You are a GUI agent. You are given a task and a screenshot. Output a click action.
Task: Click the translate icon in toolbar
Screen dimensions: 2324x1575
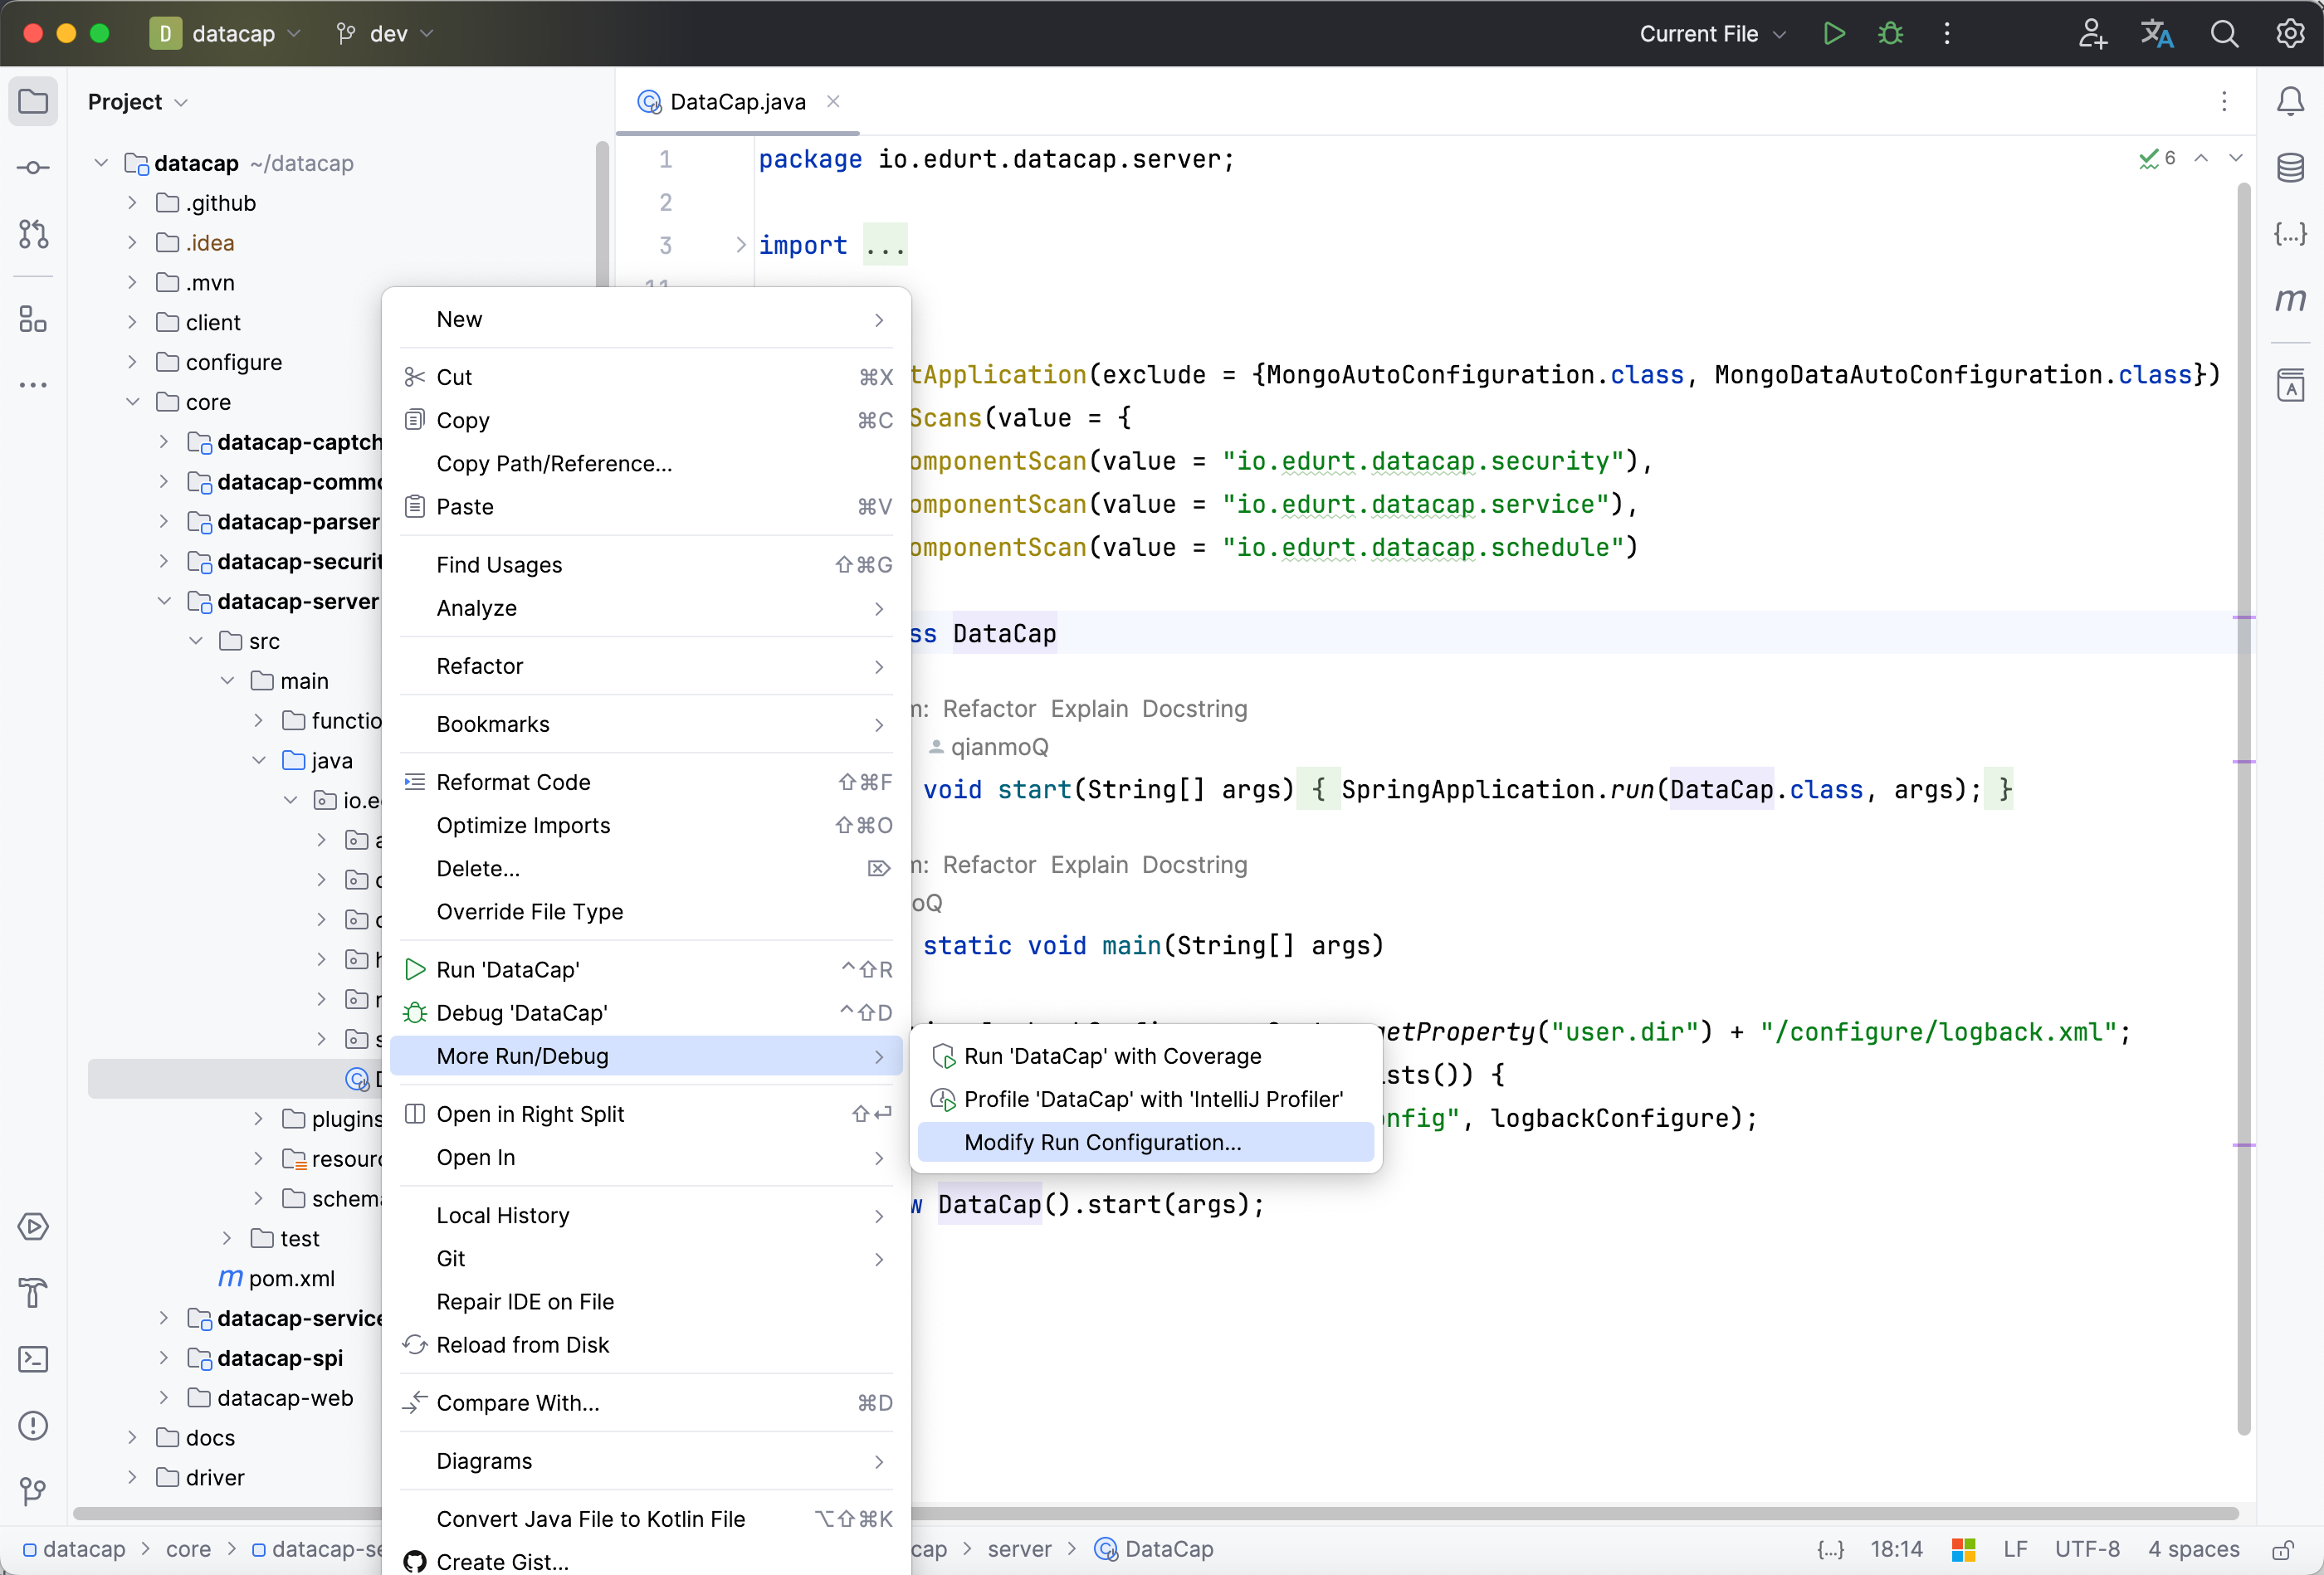[x=2157, y=33]
